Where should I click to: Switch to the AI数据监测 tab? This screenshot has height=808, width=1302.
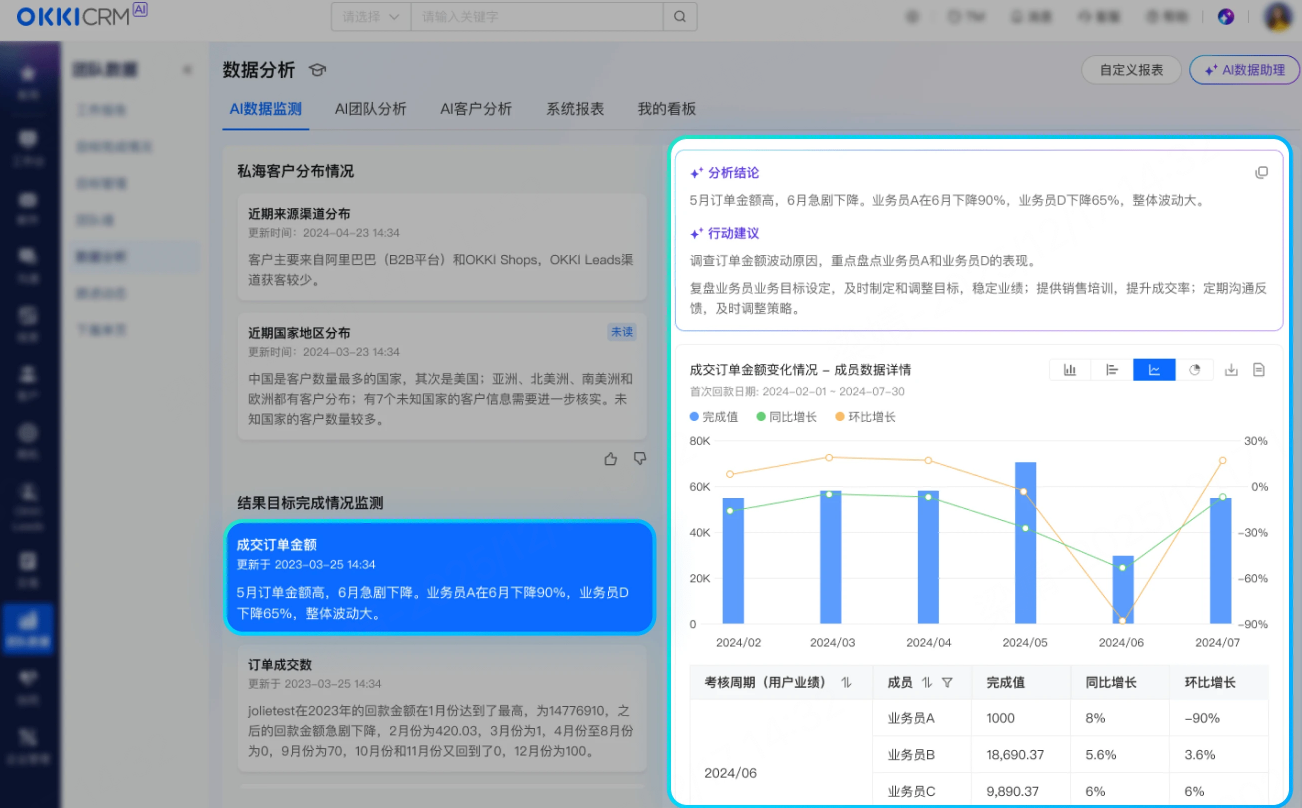(x=265, y=109)
